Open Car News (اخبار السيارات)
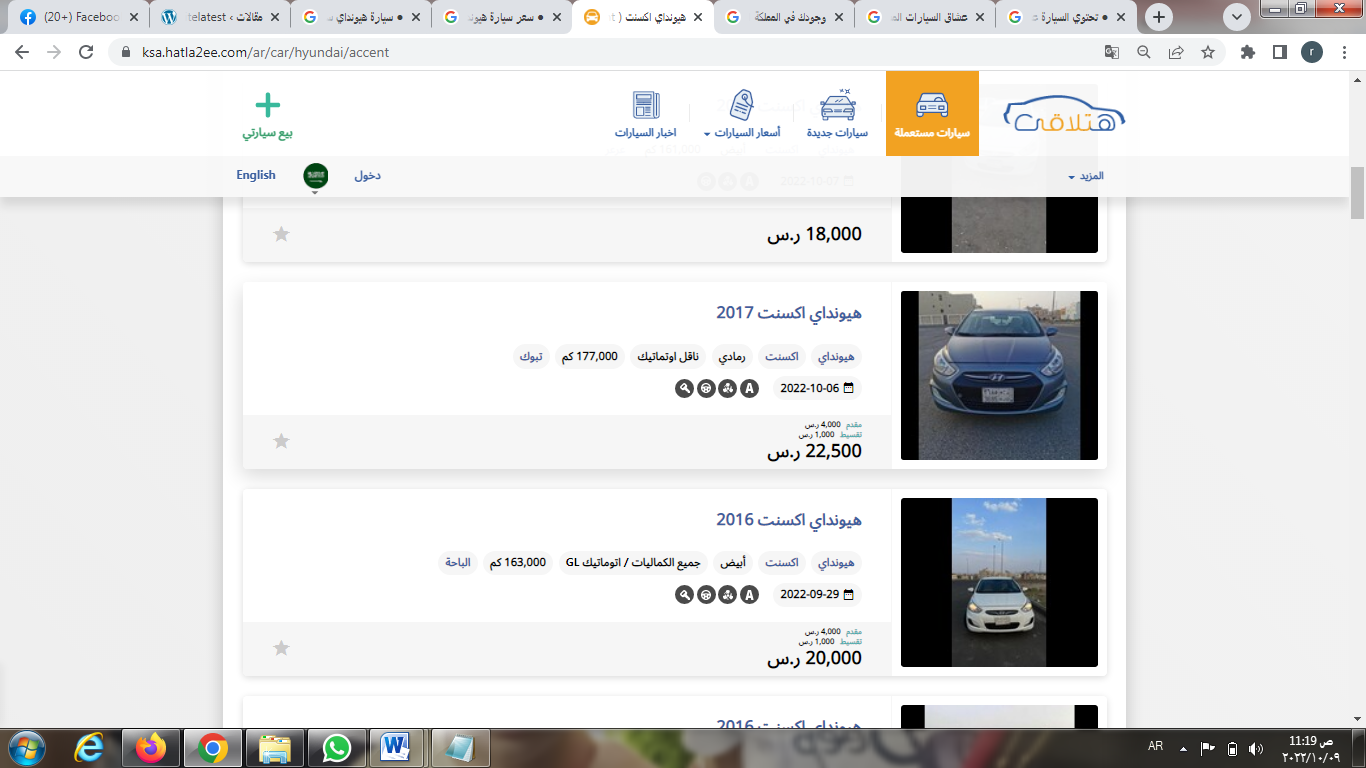The image size is (1366, 768). click(x=646, y=113)
